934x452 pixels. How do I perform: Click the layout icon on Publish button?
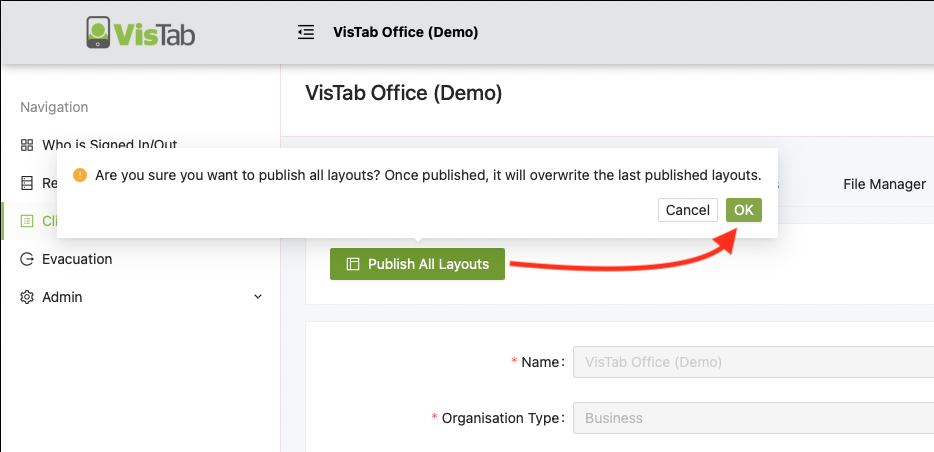(353, 264)
